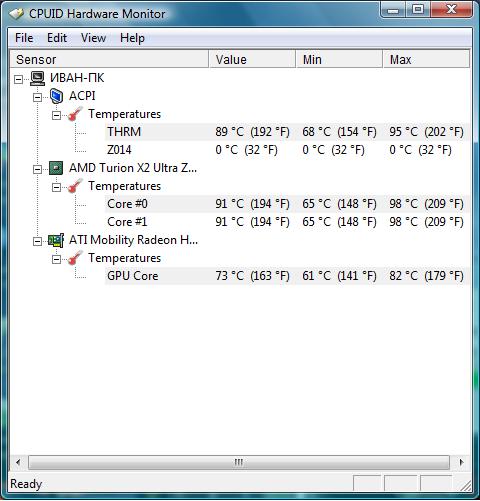This screenshot has width=480, height=501.
Task: Select the THRM sensor row
Action: click(x=287, y=132)
